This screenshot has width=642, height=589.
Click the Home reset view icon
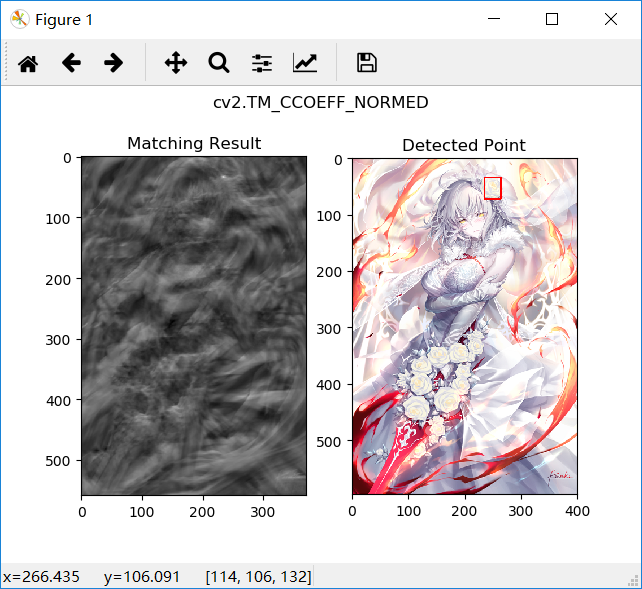pos(28,63)
